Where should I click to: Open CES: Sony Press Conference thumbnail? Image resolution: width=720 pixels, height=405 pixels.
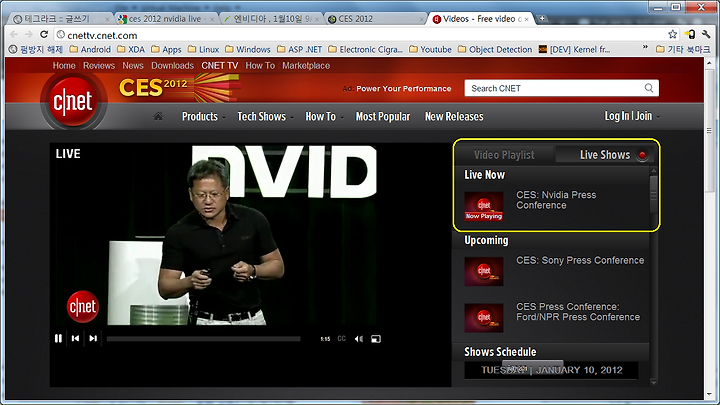tap(484, 271)
